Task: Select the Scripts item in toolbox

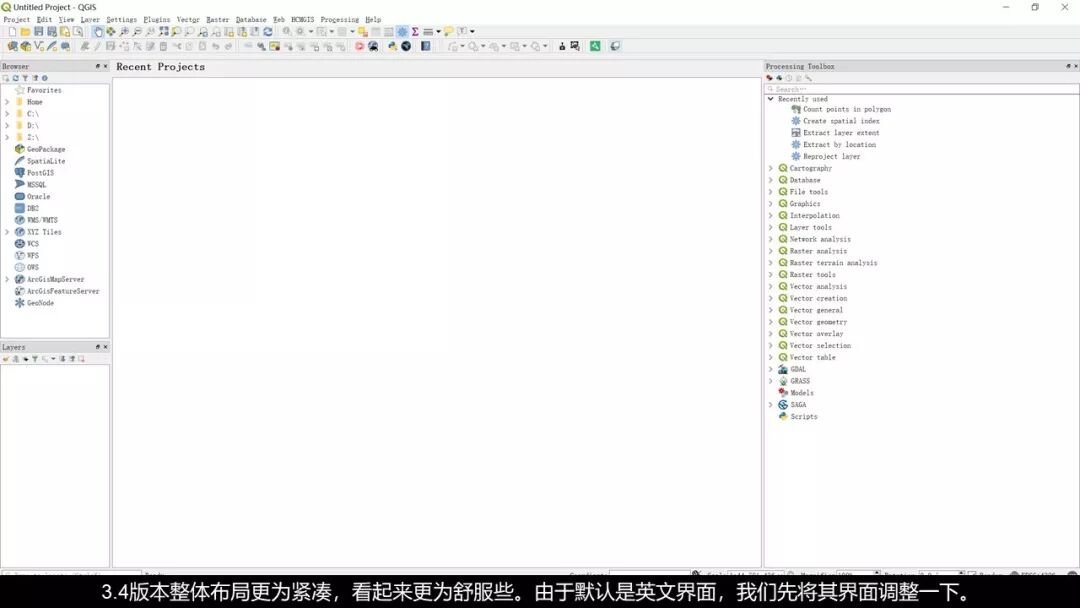Action: 803,417
